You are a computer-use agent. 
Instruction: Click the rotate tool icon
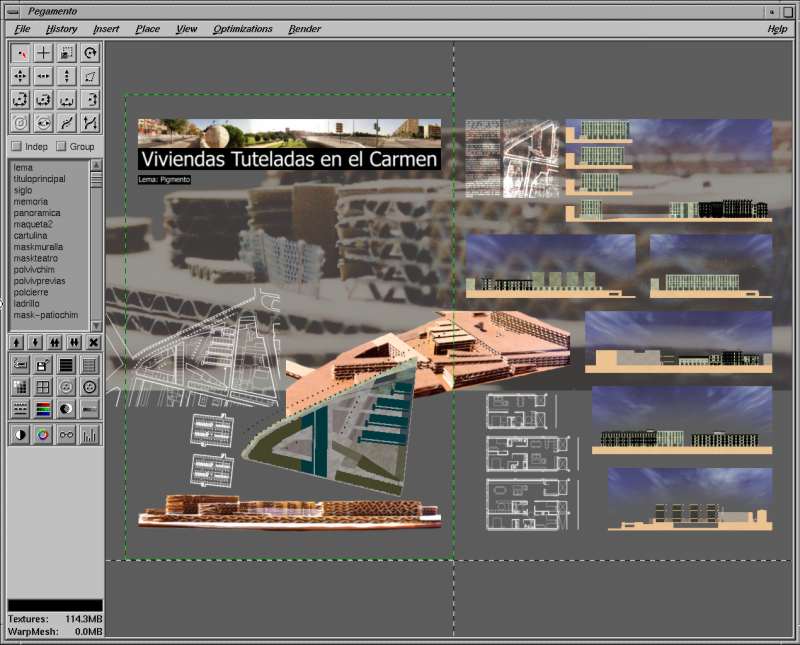coord(91,53)
